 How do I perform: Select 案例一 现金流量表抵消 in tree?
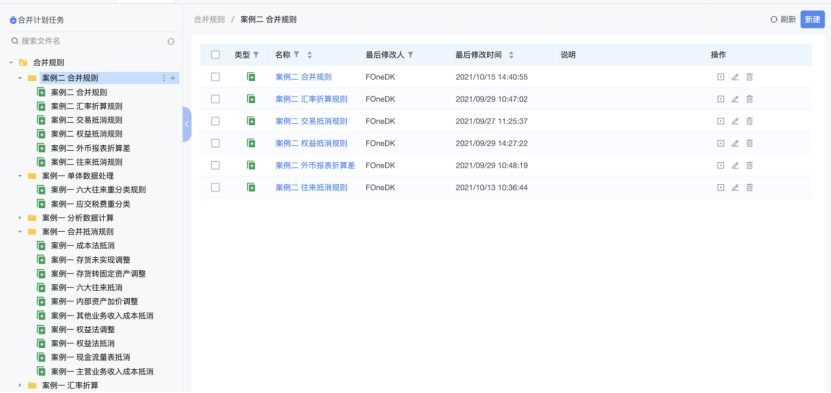pos(91,358)
